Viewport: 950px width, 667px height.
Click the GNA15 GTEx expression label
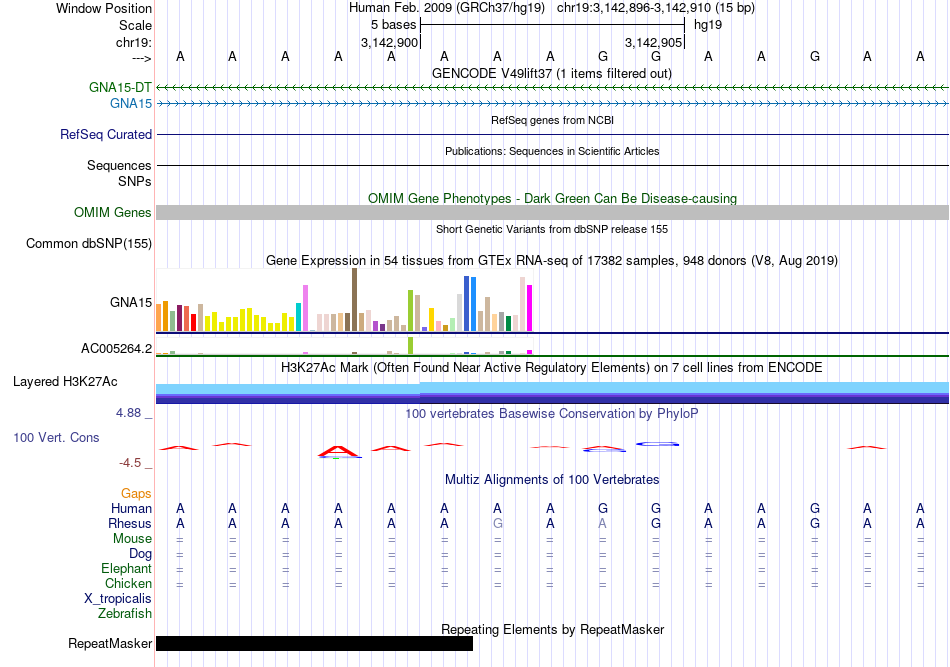131,302
